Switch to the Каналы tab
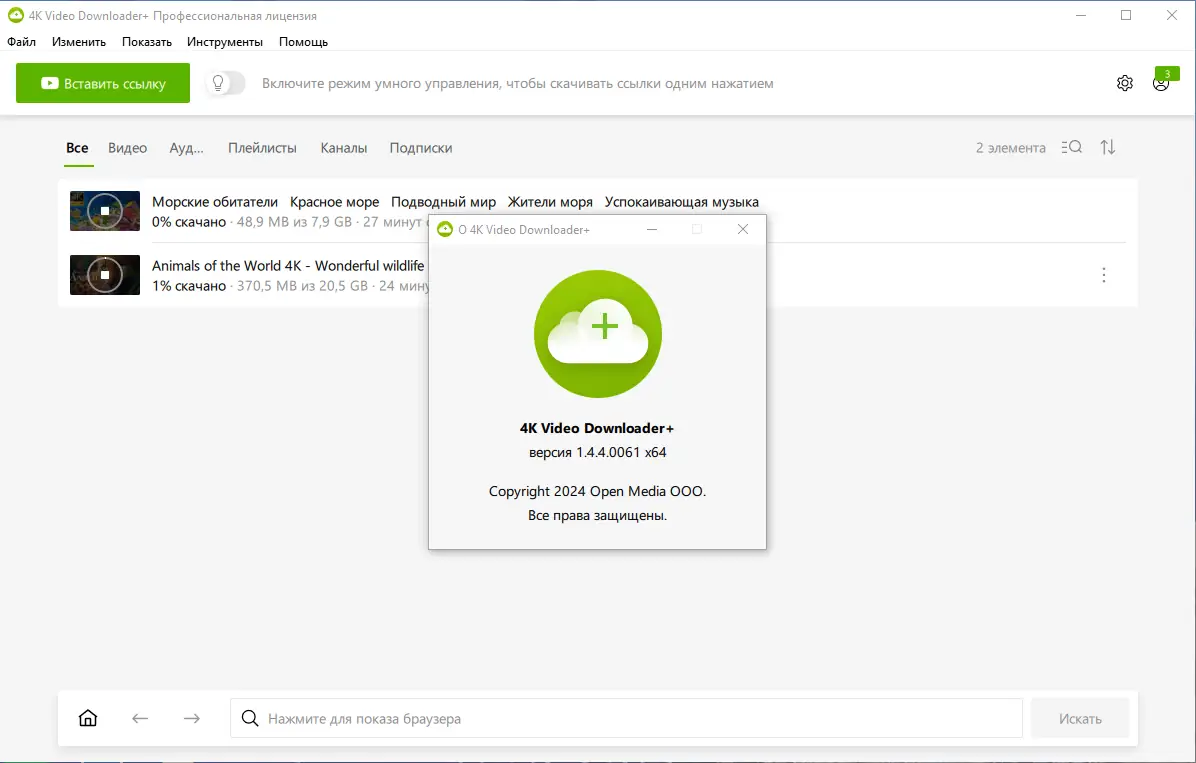1196x763 pixels. click(343, 148)
